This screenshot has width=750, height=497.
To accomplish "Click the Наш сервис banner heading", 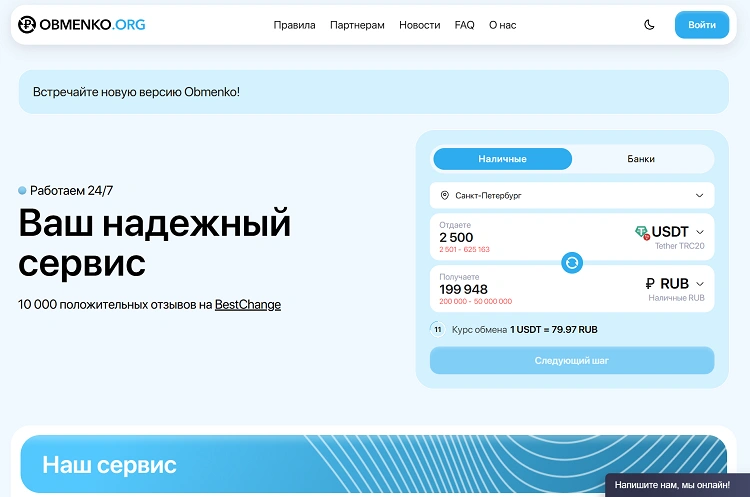I will coord(110,464).
